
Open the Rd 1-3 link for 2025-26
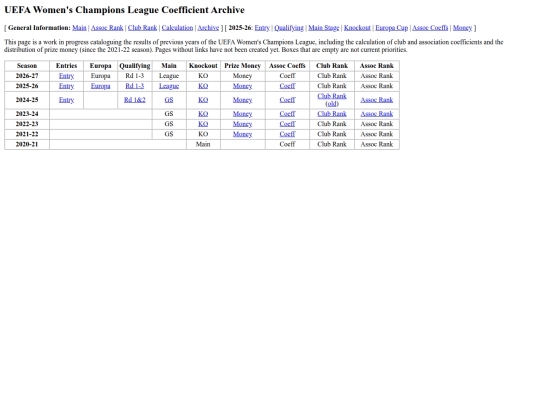[x=135, y=86]
